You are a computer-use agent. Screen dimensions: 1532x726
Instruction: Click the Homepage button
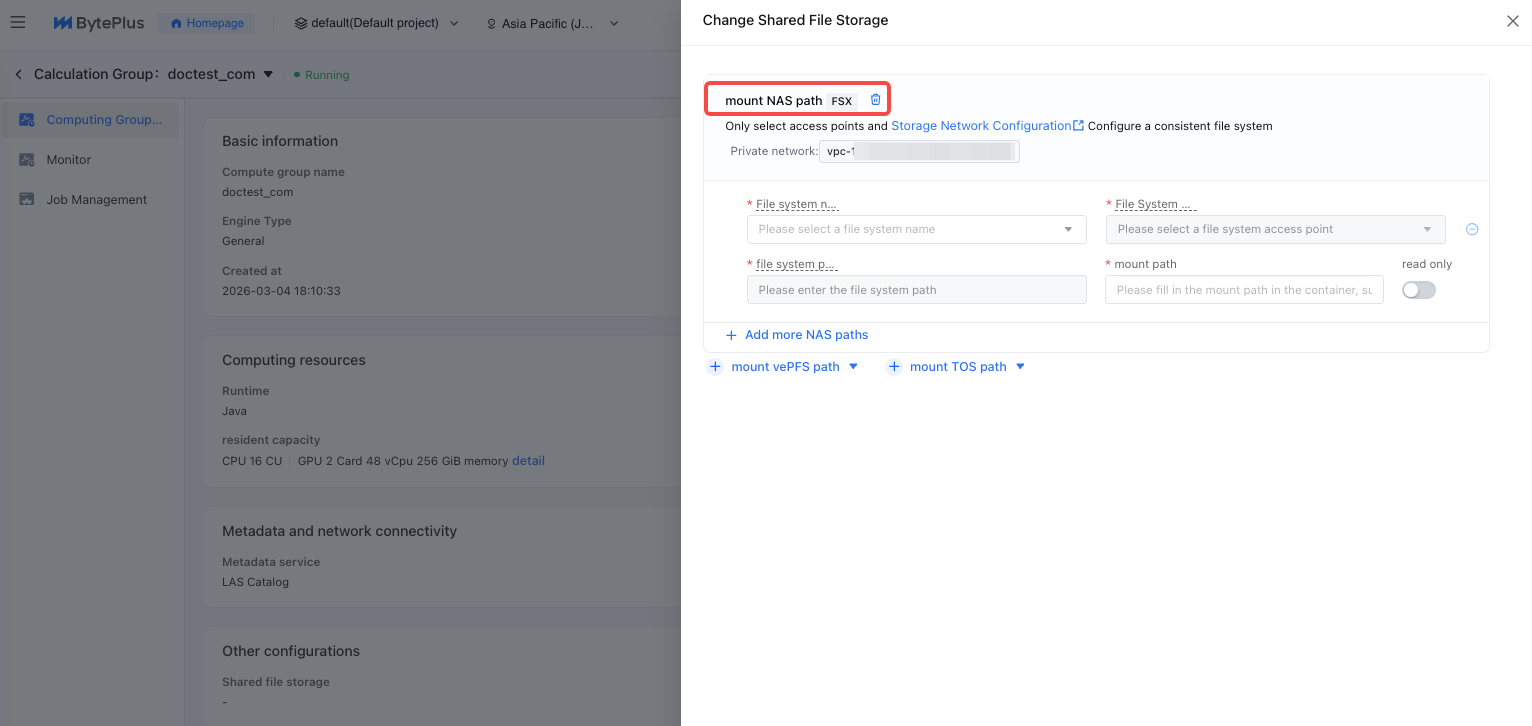(x=207, y=23)
